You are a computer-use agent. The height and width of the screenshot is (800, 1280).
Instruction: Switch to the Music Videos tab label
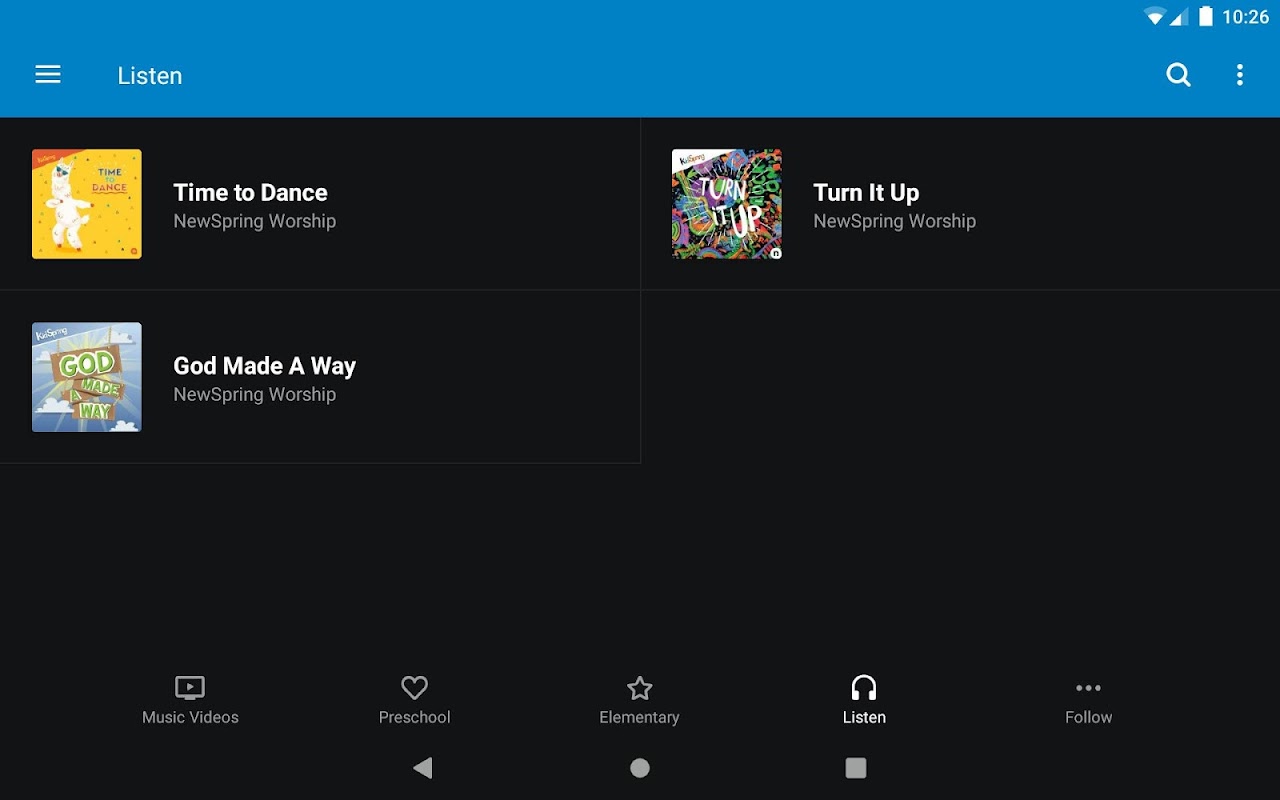click(x=190, y=717)
